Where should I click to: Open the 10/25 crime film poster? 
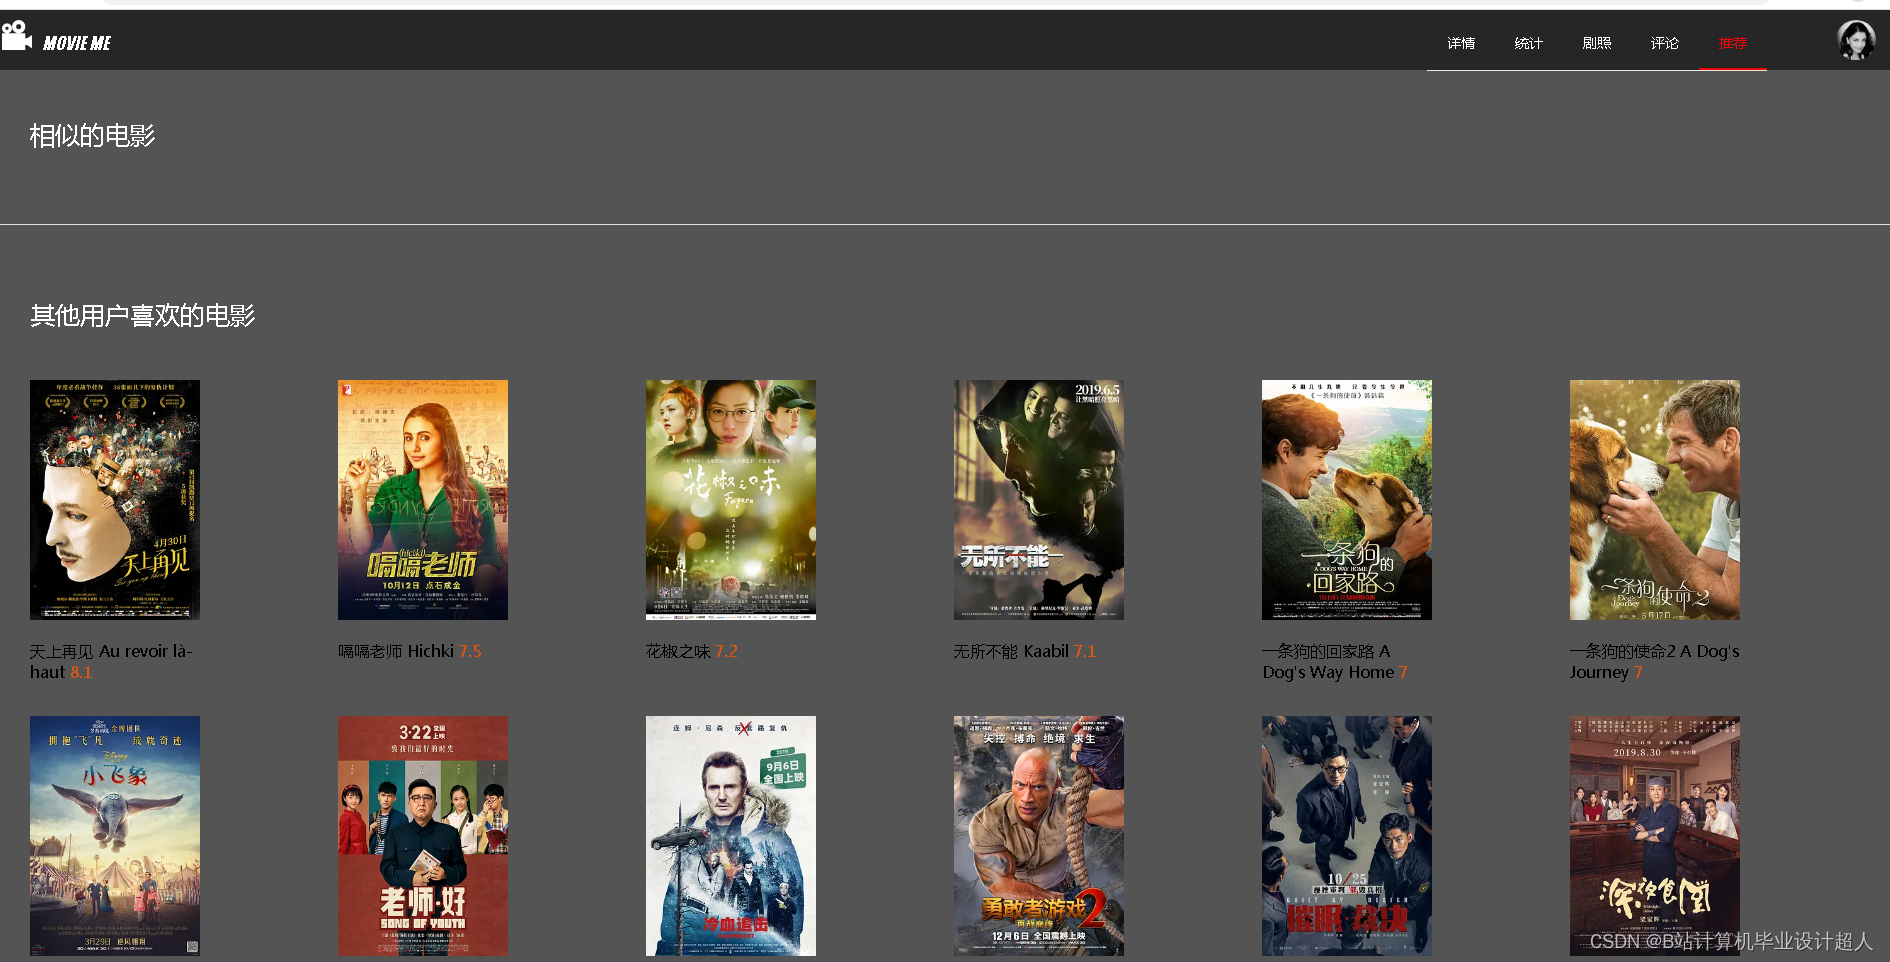[x=1347, y=836]
